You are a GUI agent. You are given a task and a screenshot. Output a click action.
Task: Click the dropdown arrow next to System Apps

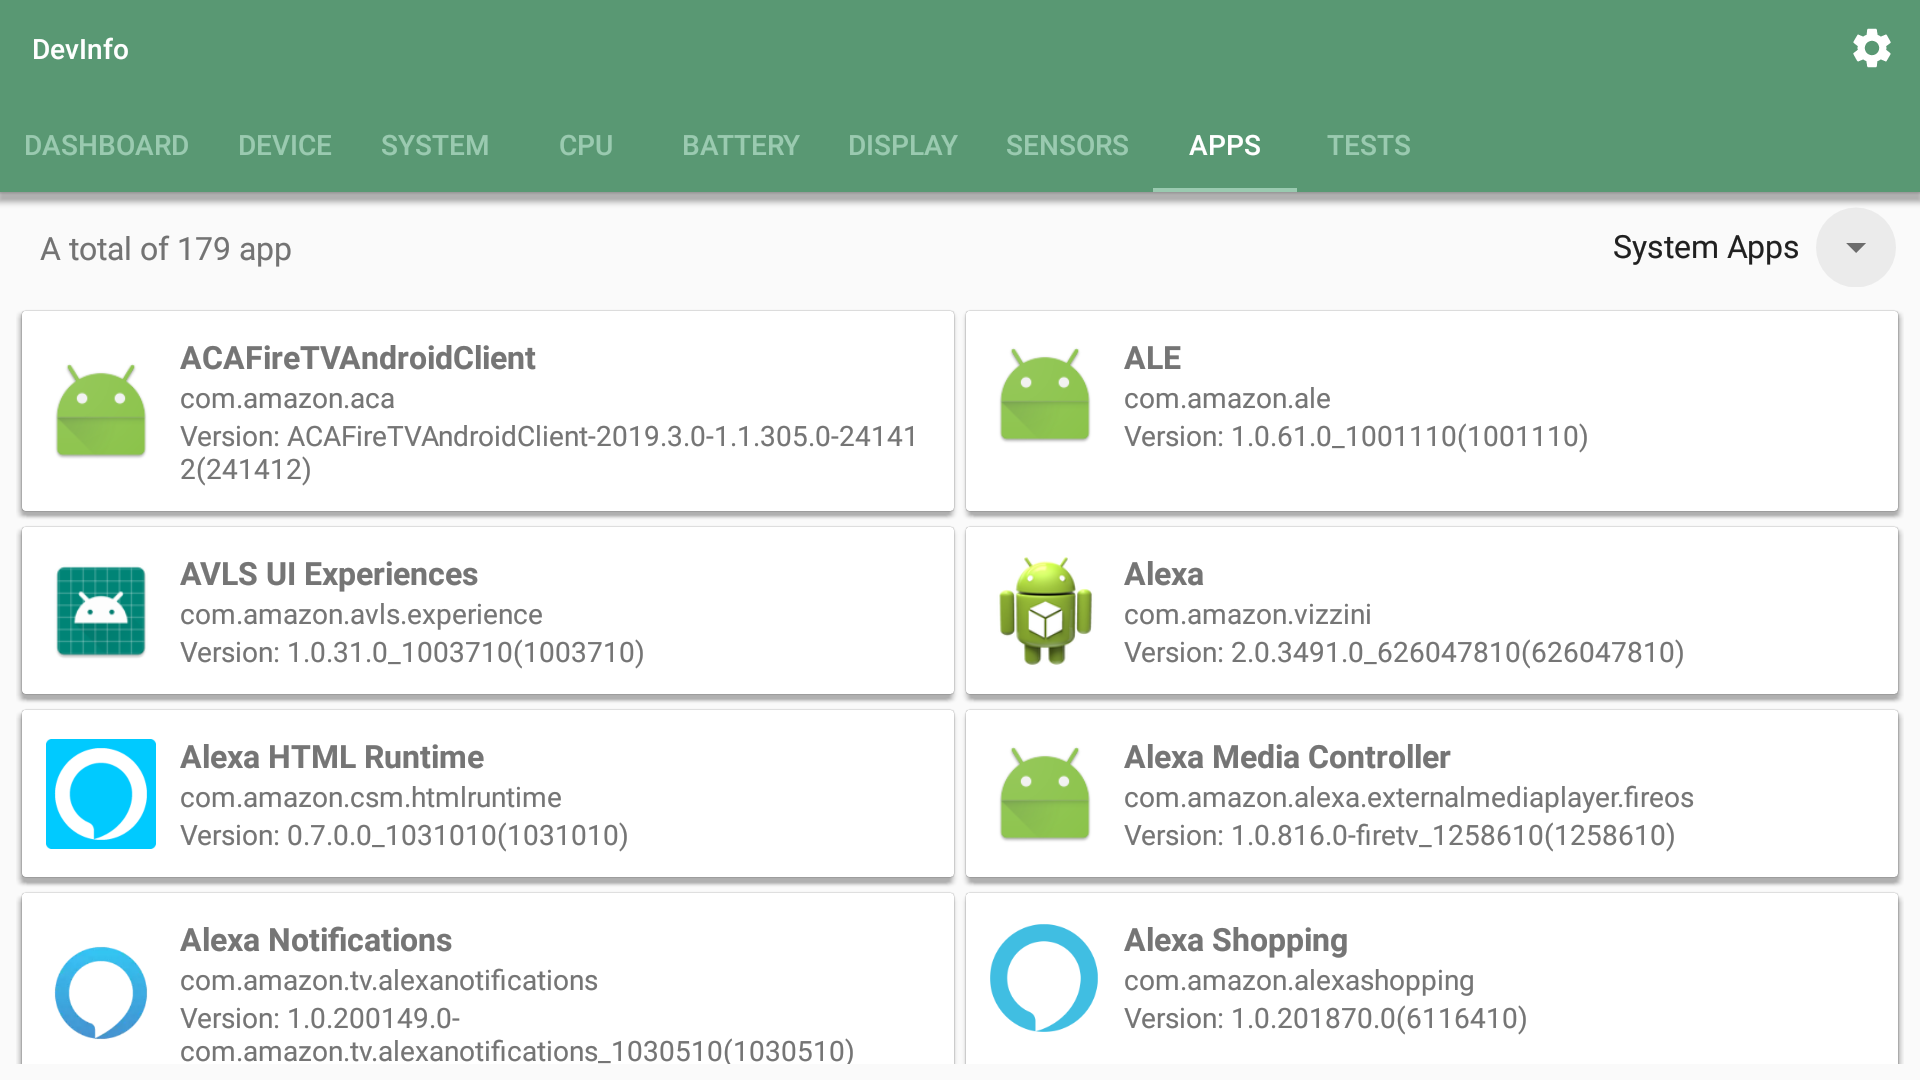[x=1855, y=247]
